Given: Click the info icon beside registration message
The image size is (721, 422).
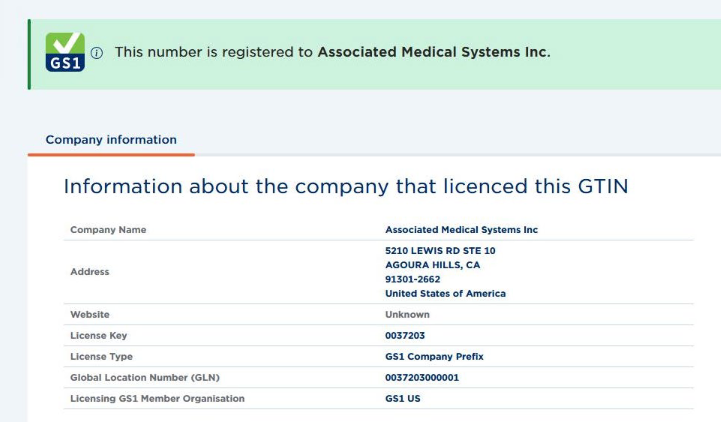Looking at the screenshot, I should (97, 53).
